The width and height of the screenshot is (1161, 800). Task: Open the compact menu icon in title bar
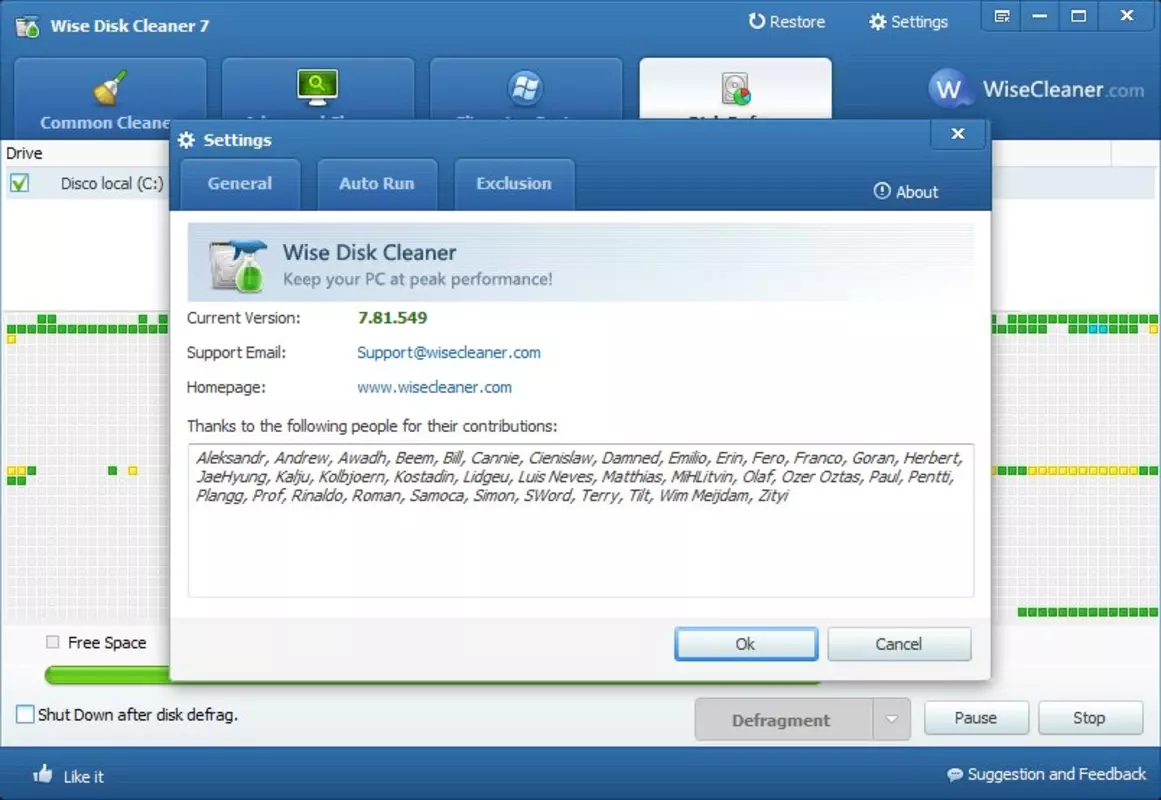coord(1002,16)
